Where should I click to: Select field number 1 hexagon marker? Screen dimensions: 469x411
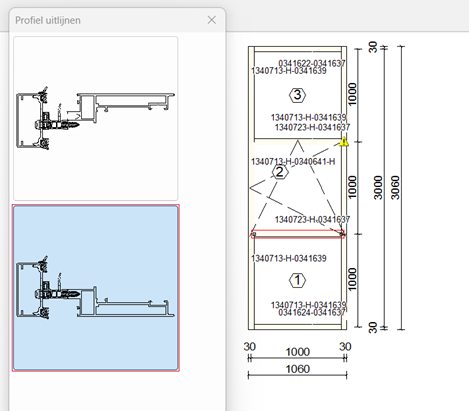pos(297,280)
